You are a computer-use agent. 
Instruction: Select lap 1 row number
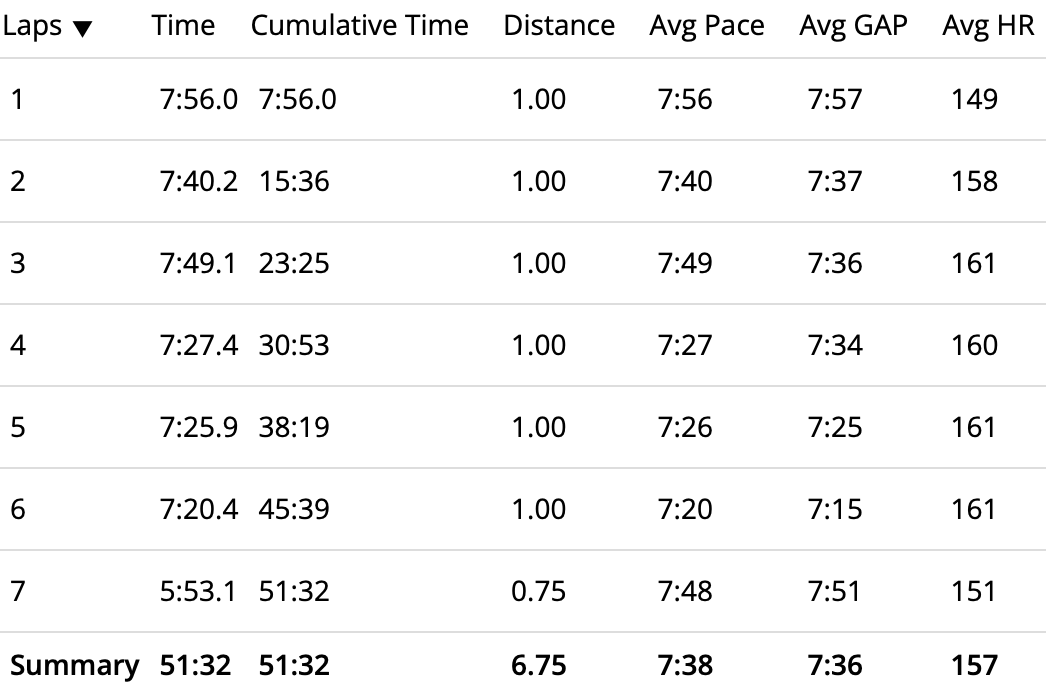pos(16,99)
